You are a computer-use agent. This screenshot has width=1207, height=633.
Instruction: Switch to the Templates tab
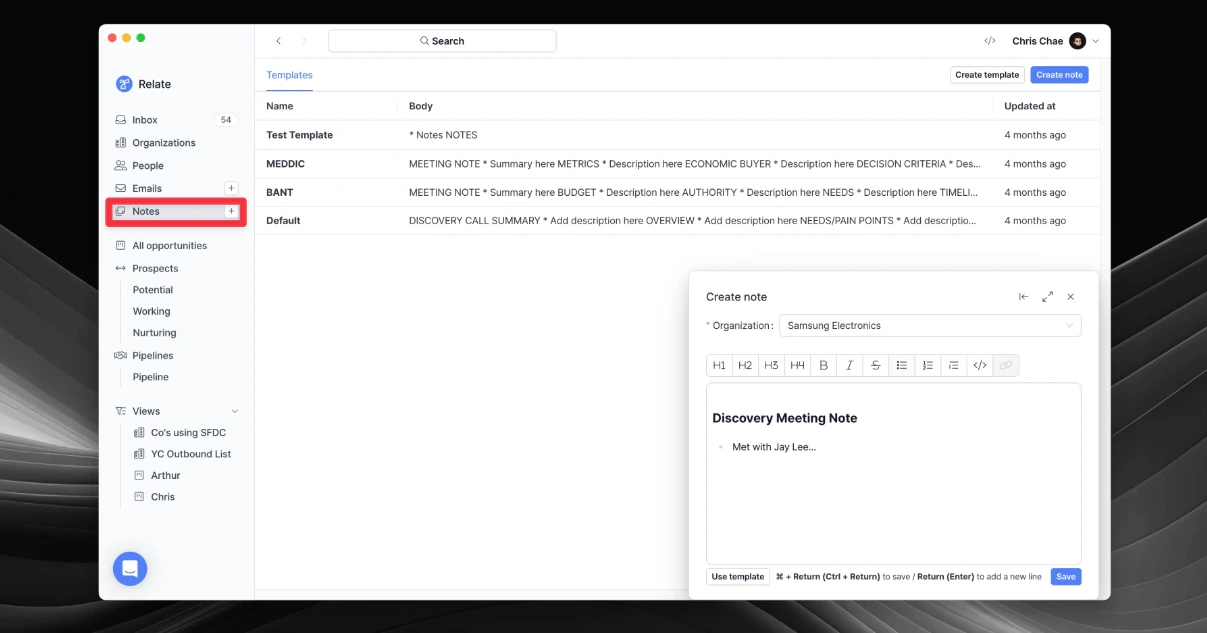pos(289,75)
